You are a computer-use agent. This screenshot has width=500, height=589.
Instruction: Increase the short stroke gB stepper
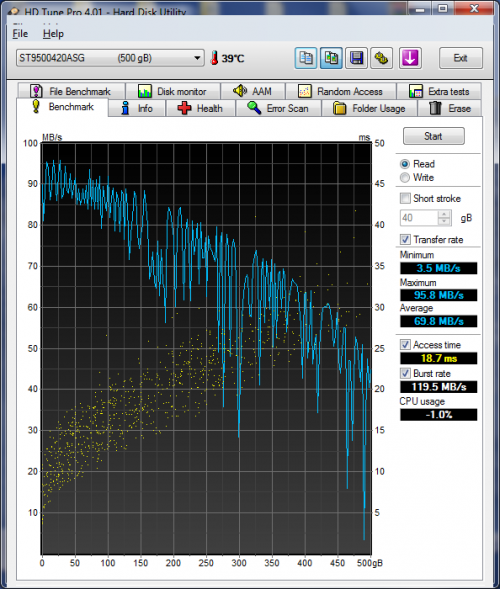pos(444,214)
